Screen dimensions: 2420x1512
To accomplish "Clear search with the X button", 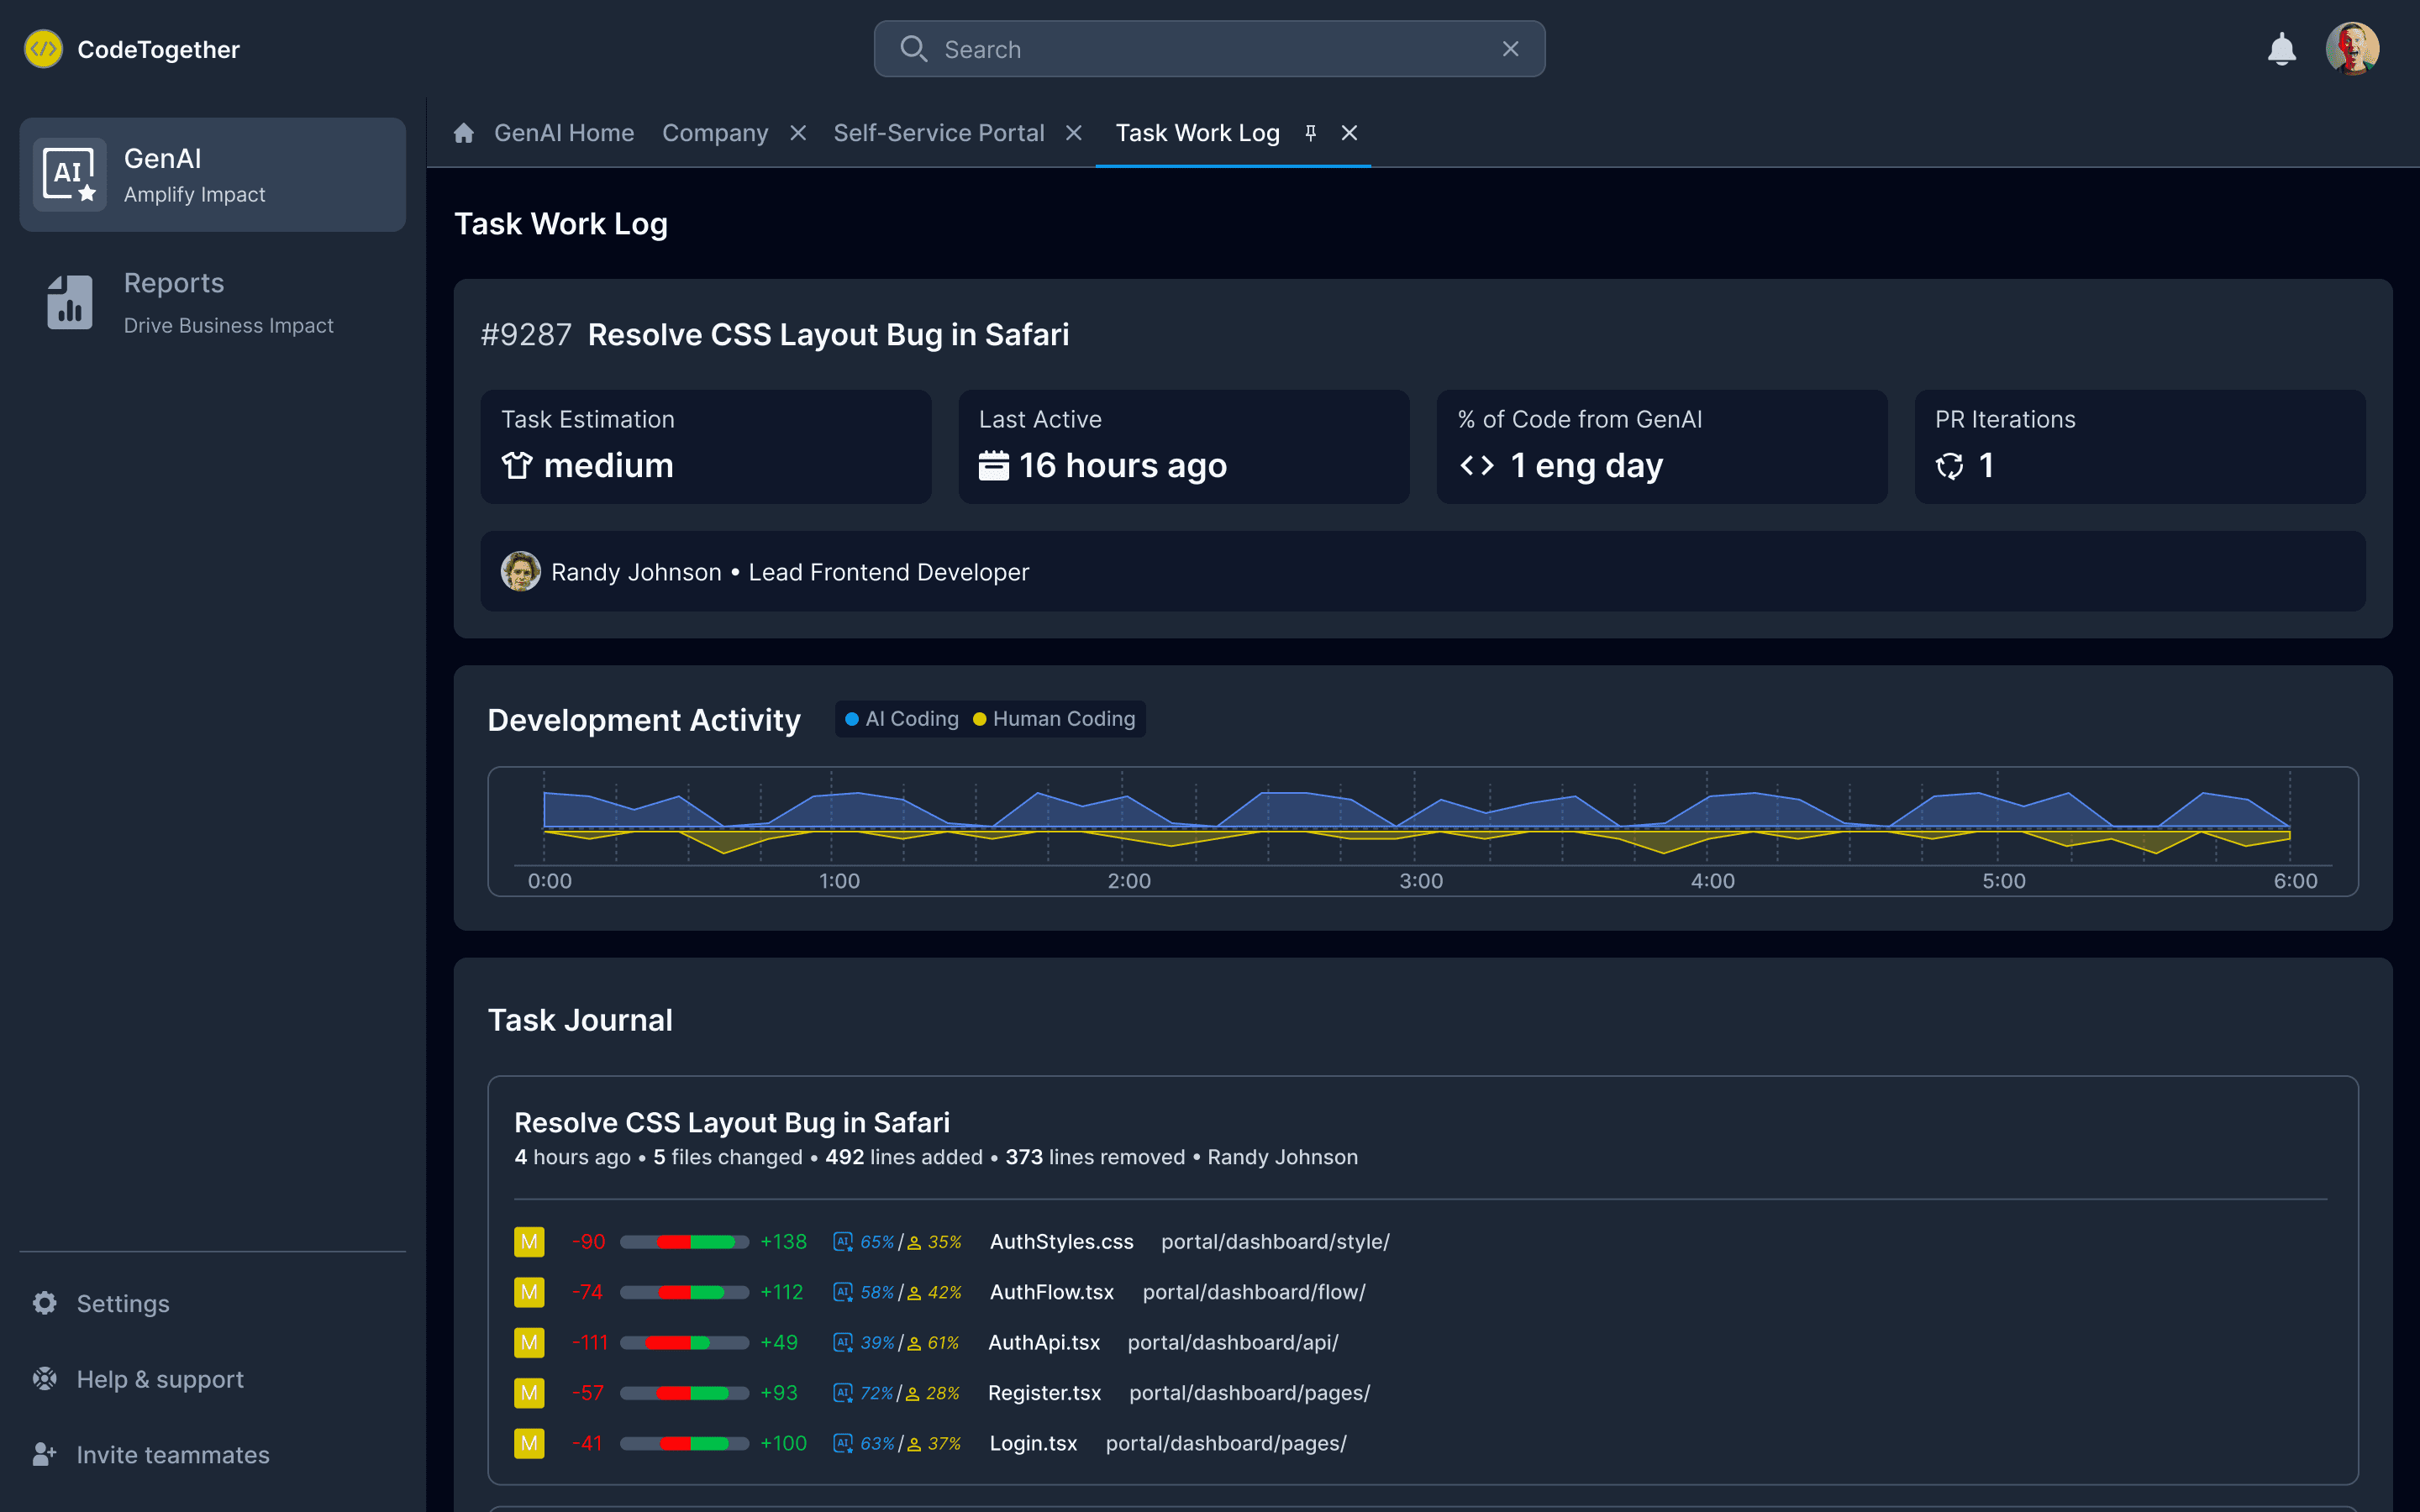I will click(1510, 49).
